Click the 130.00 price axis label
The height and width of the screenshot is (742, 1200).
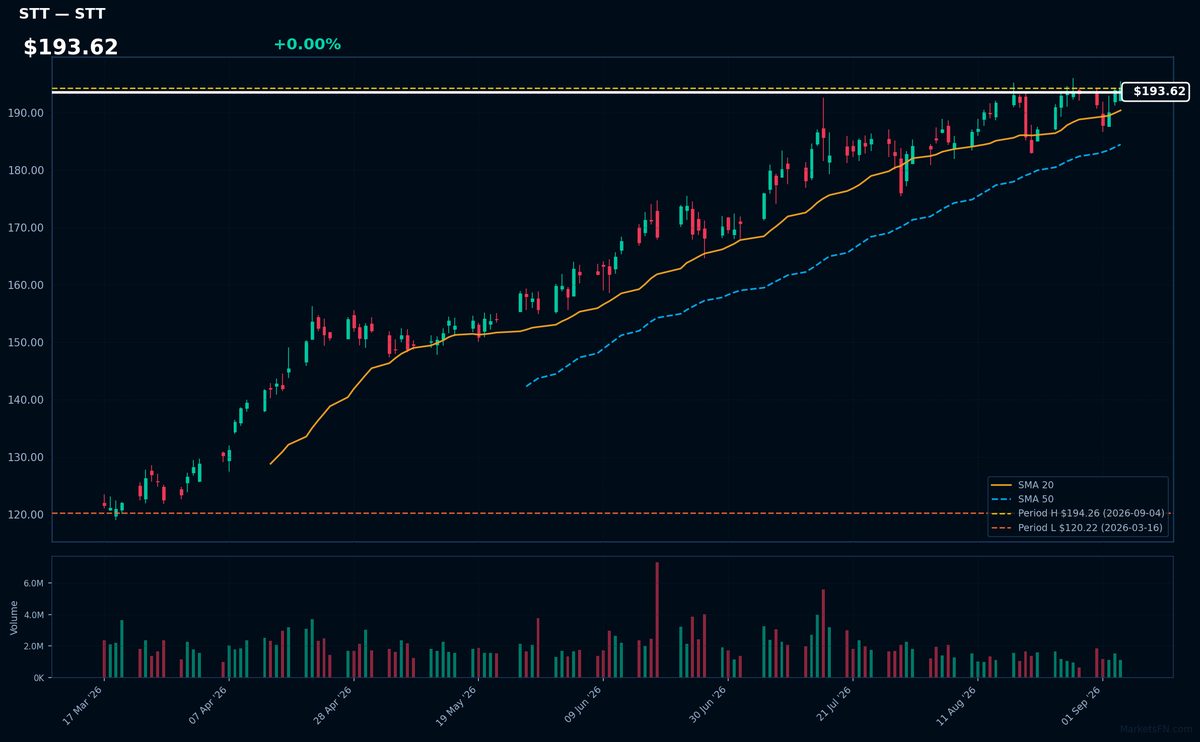tap(25, 458)
